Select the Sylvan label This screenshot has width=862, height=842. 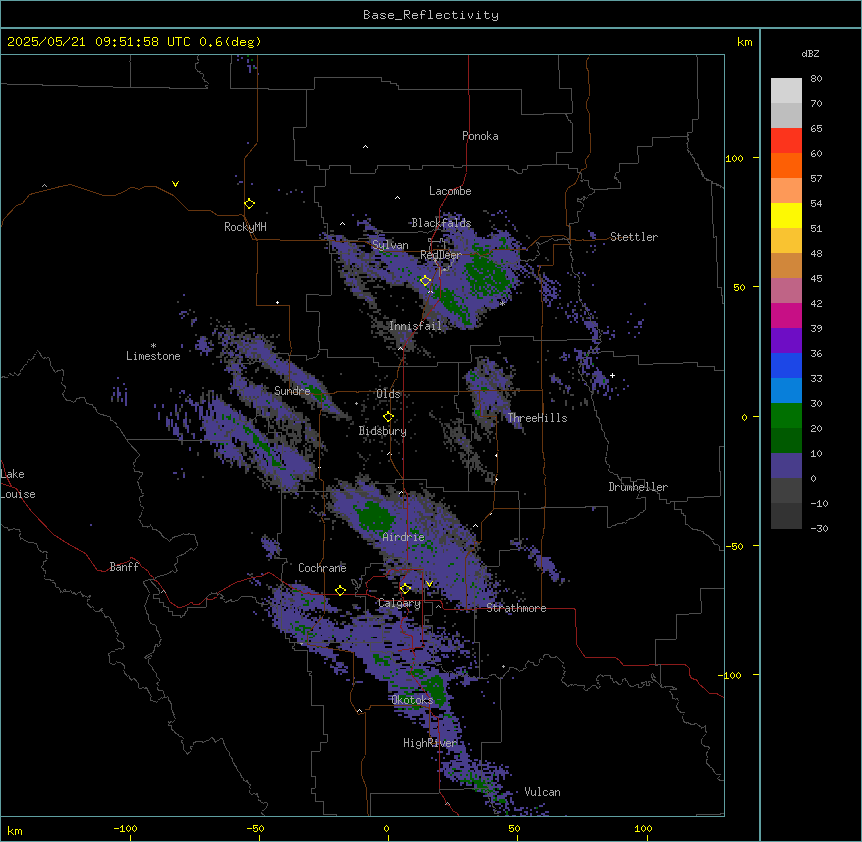coord(390,245)
